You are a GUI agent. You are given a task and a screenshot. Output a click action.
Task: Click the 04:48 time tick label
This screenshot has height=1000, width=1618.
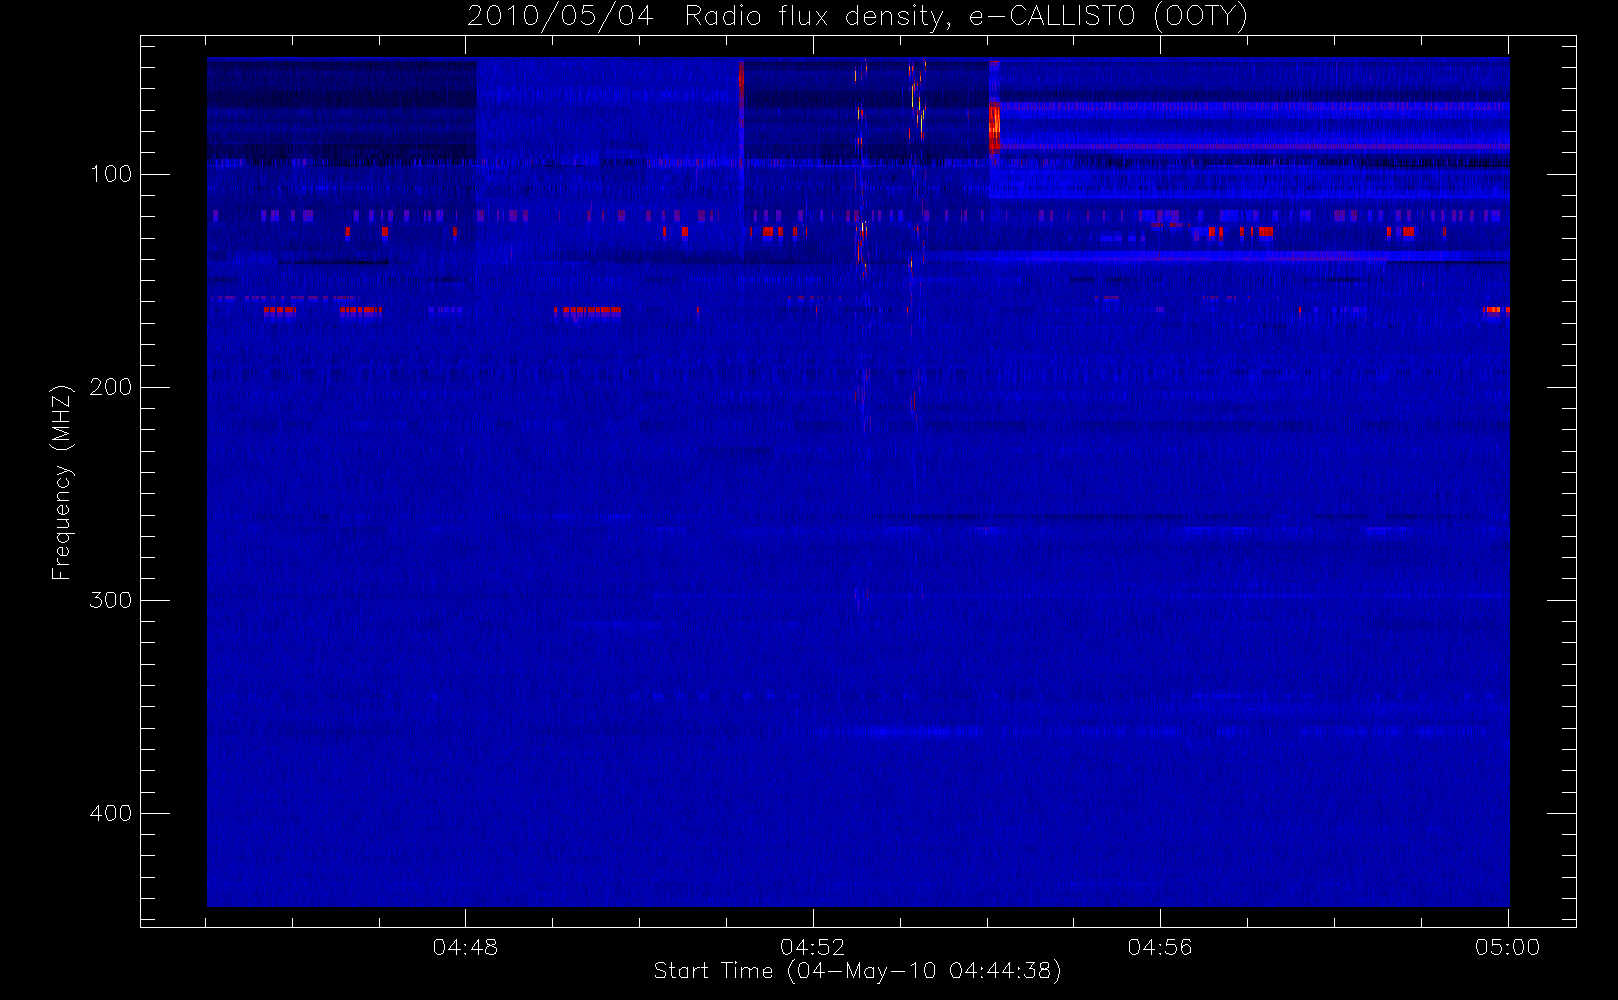pyautogui.click(x=465, y=947)
